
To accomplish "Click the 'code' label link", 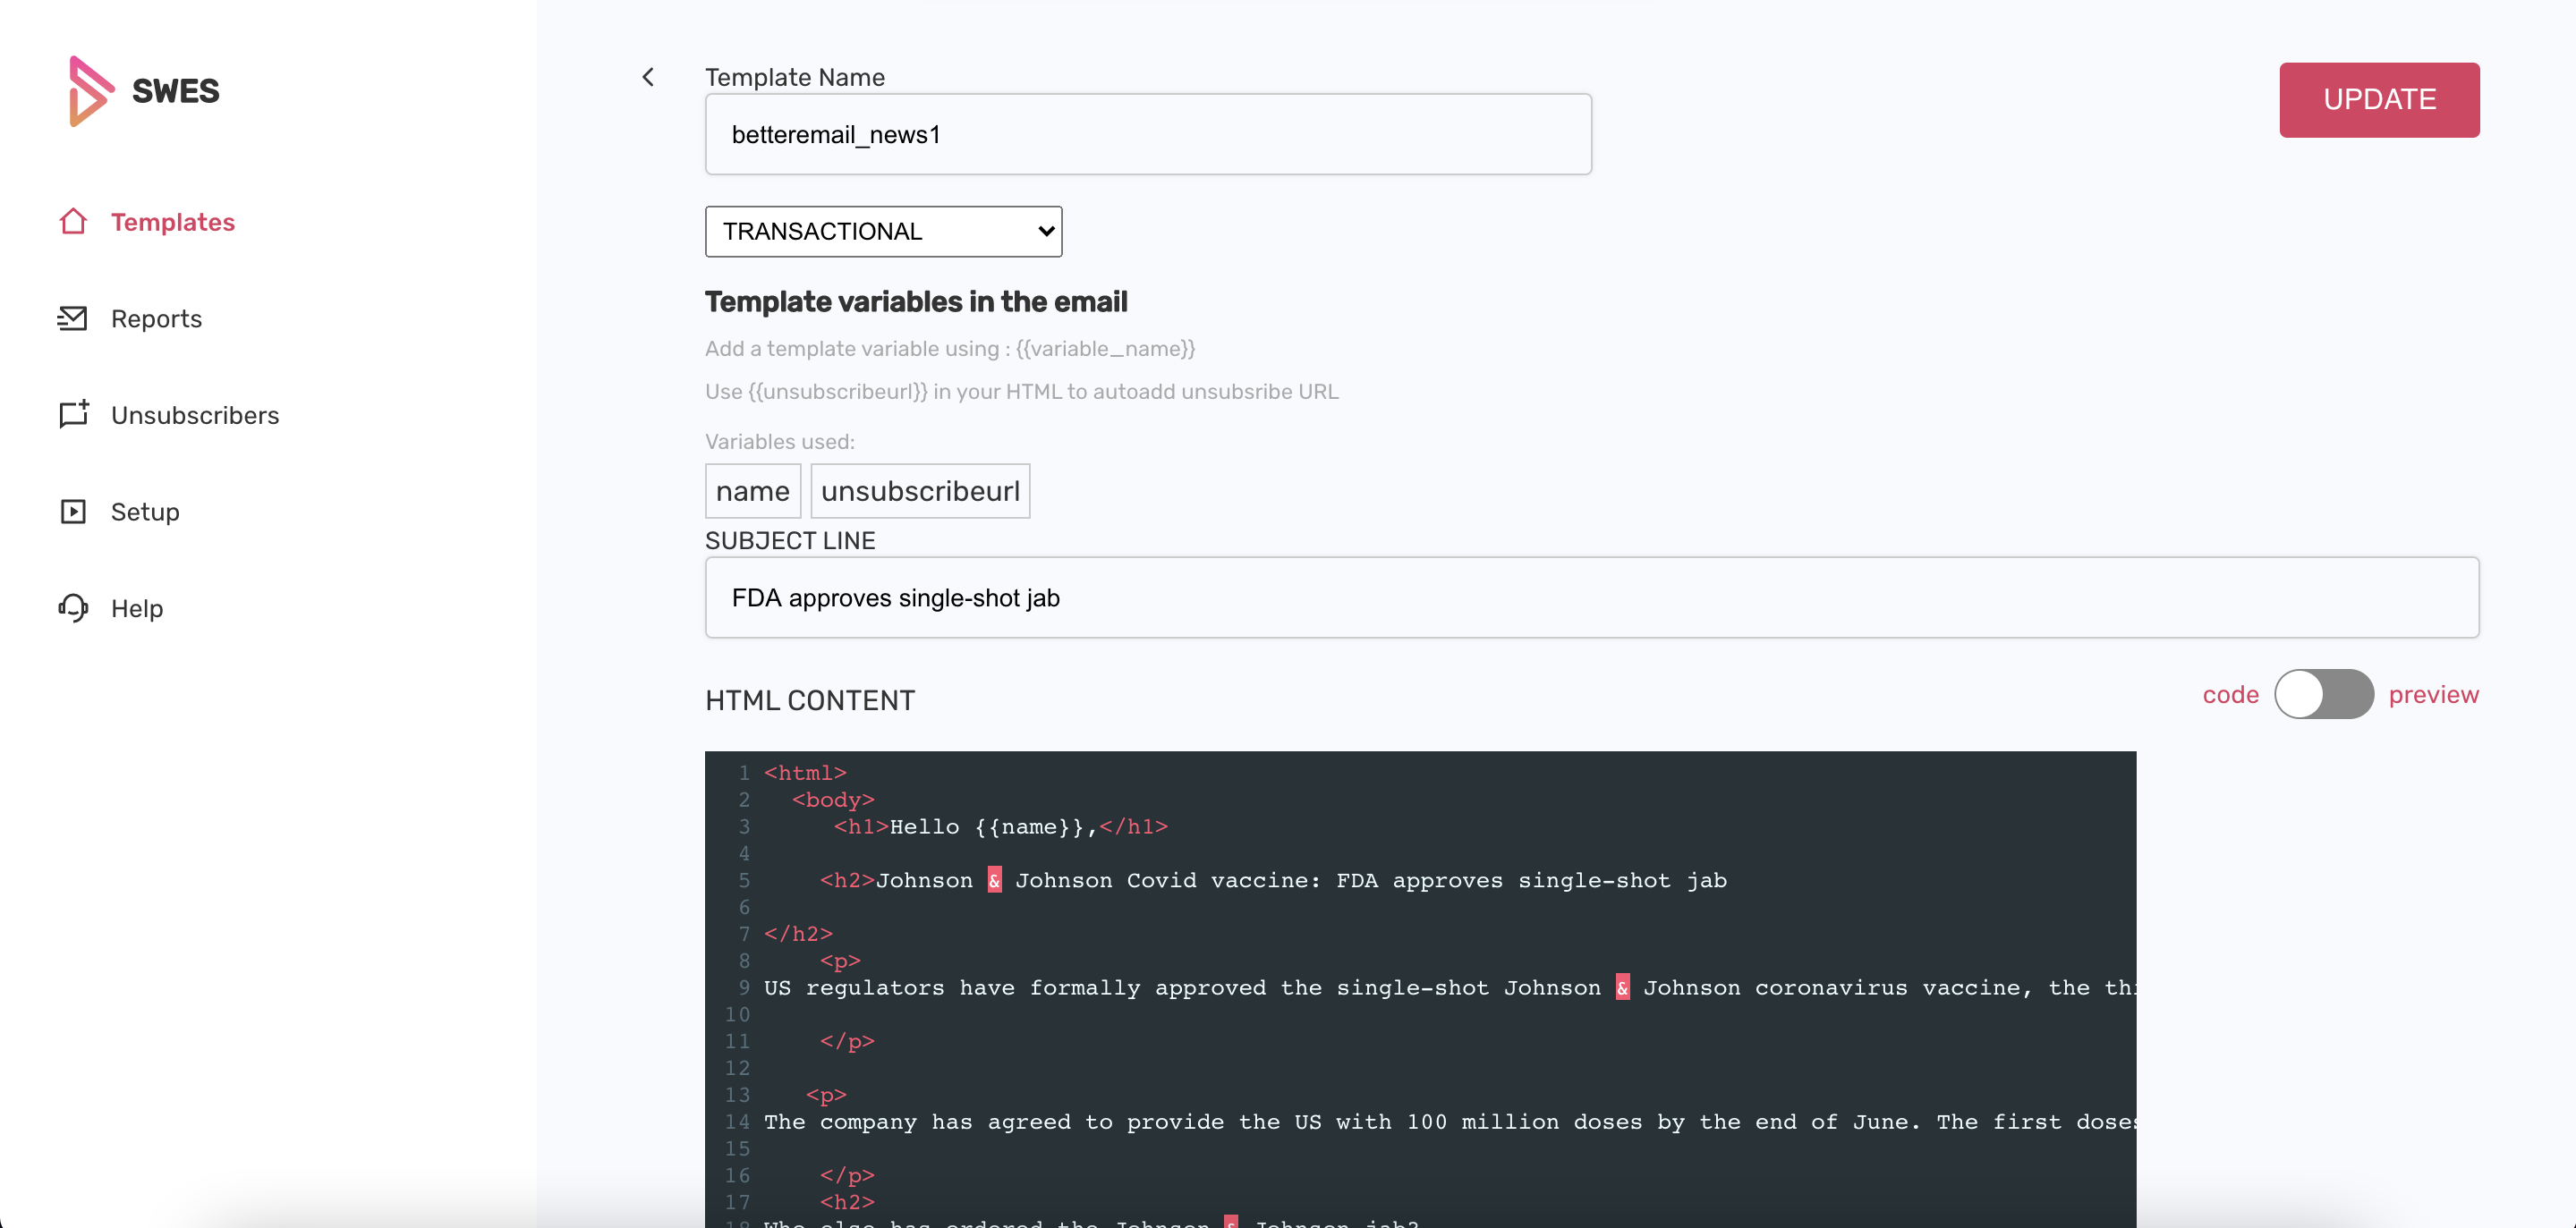I will tap(2230, 694).
